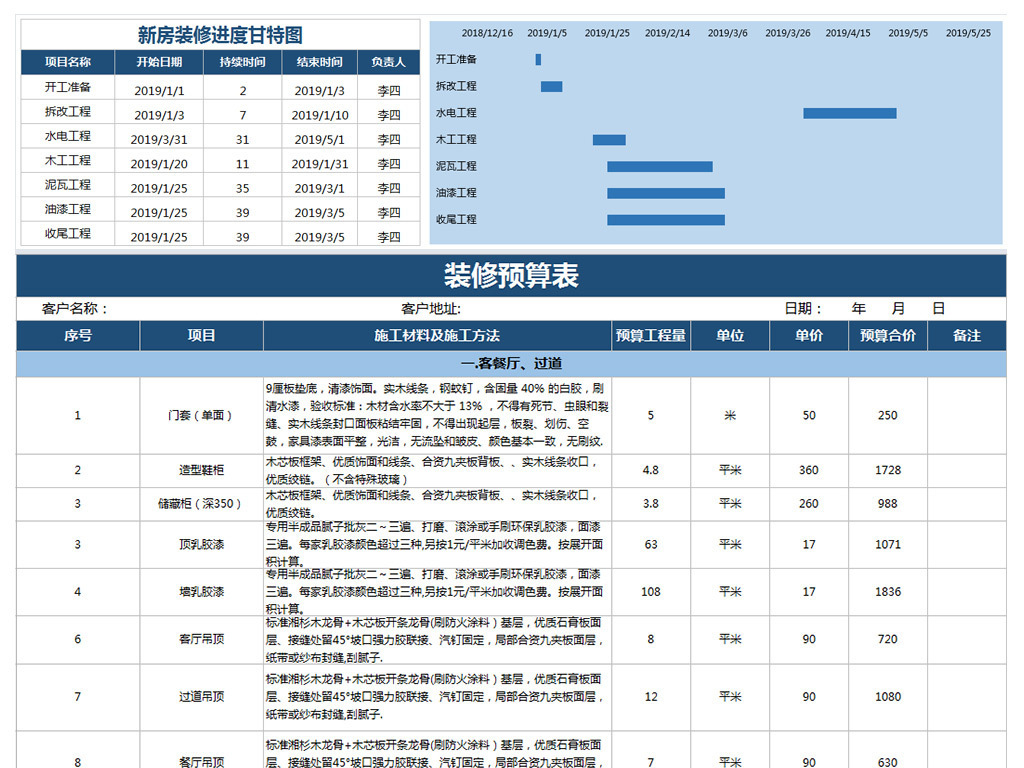Click the 水电工程 bar on the timeline
This screenshot has width=1024, height=768.
pos(848,113)
